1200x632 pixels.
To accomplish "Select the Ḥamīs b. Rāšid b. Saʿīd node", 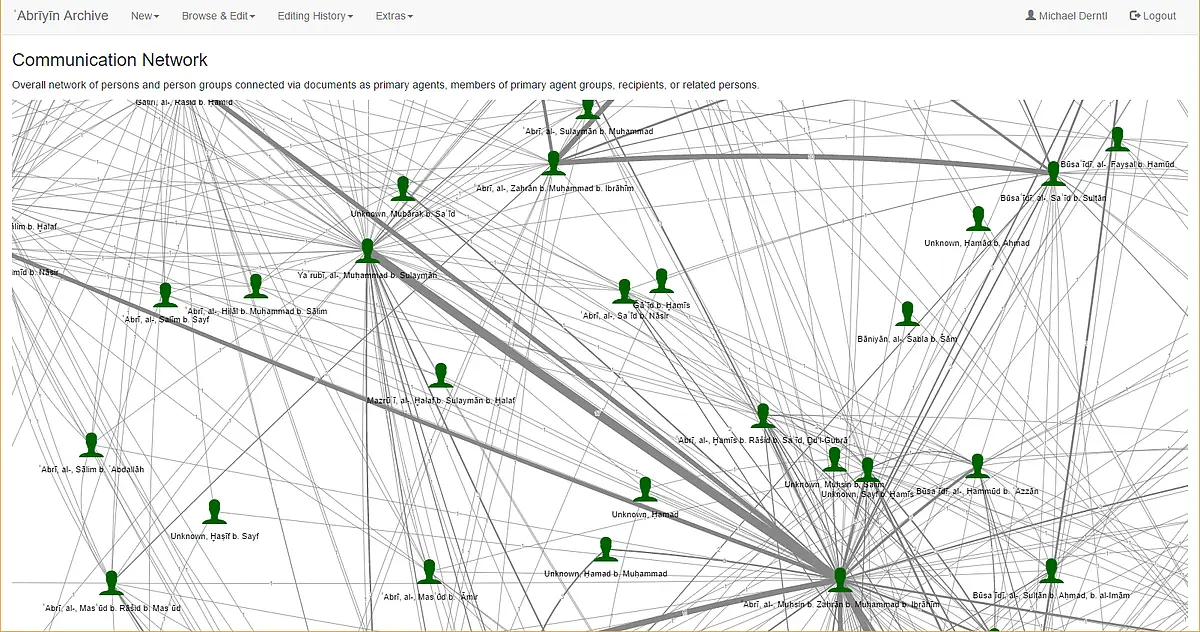I will coord(763,416).
